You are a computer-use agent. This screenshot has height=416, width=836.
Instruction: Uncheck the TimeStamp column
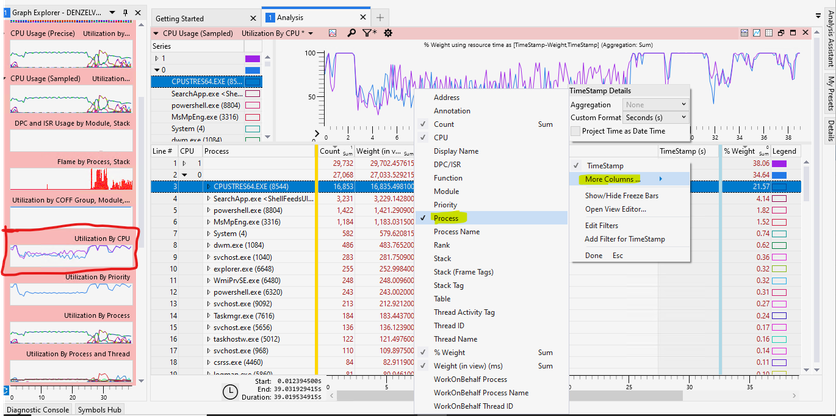point(576,166)
